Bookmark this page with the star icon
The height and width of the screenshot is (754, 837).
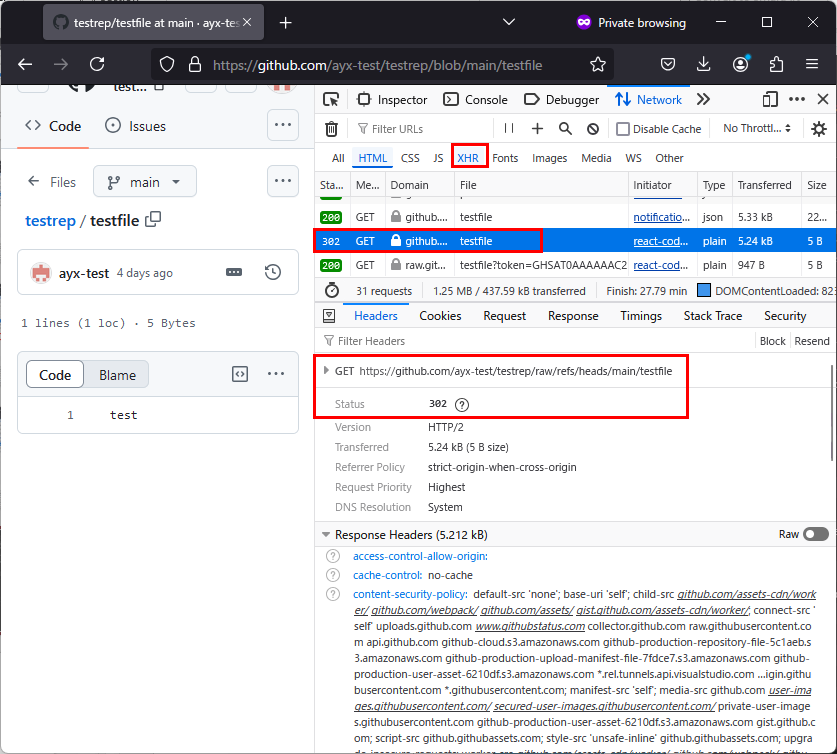[x=598, y=65]
